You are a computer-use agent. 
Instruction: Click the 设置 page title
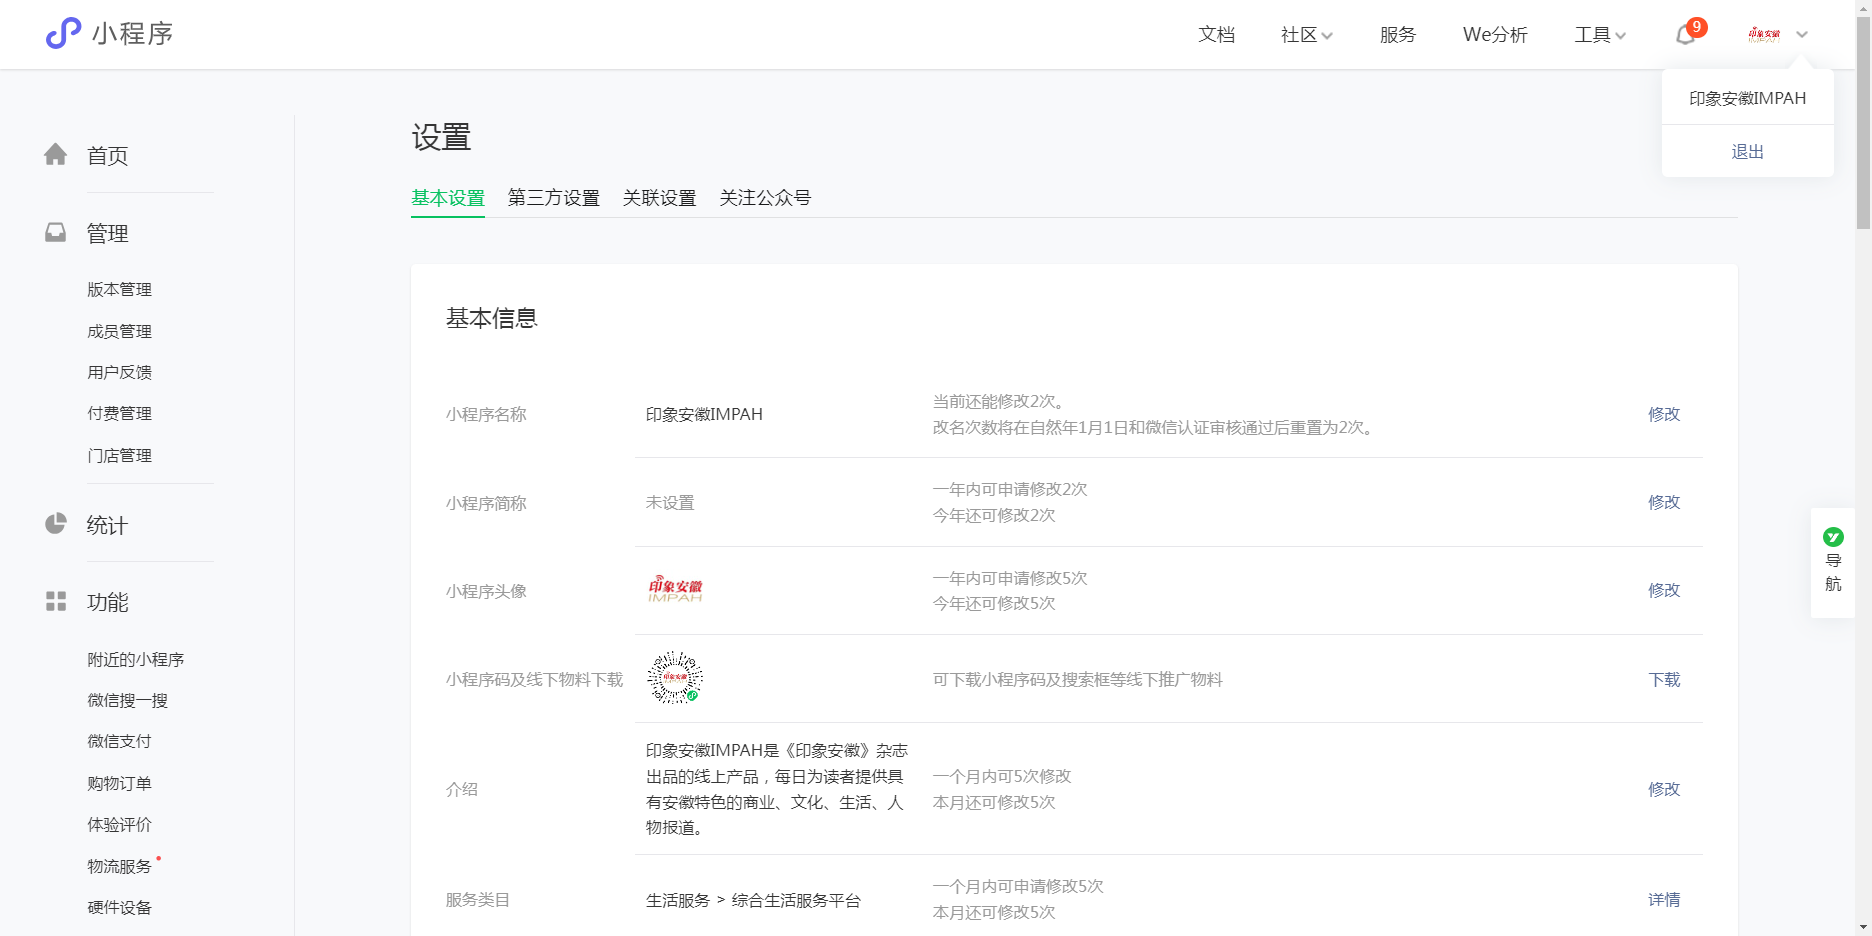[x=441, y=137]
